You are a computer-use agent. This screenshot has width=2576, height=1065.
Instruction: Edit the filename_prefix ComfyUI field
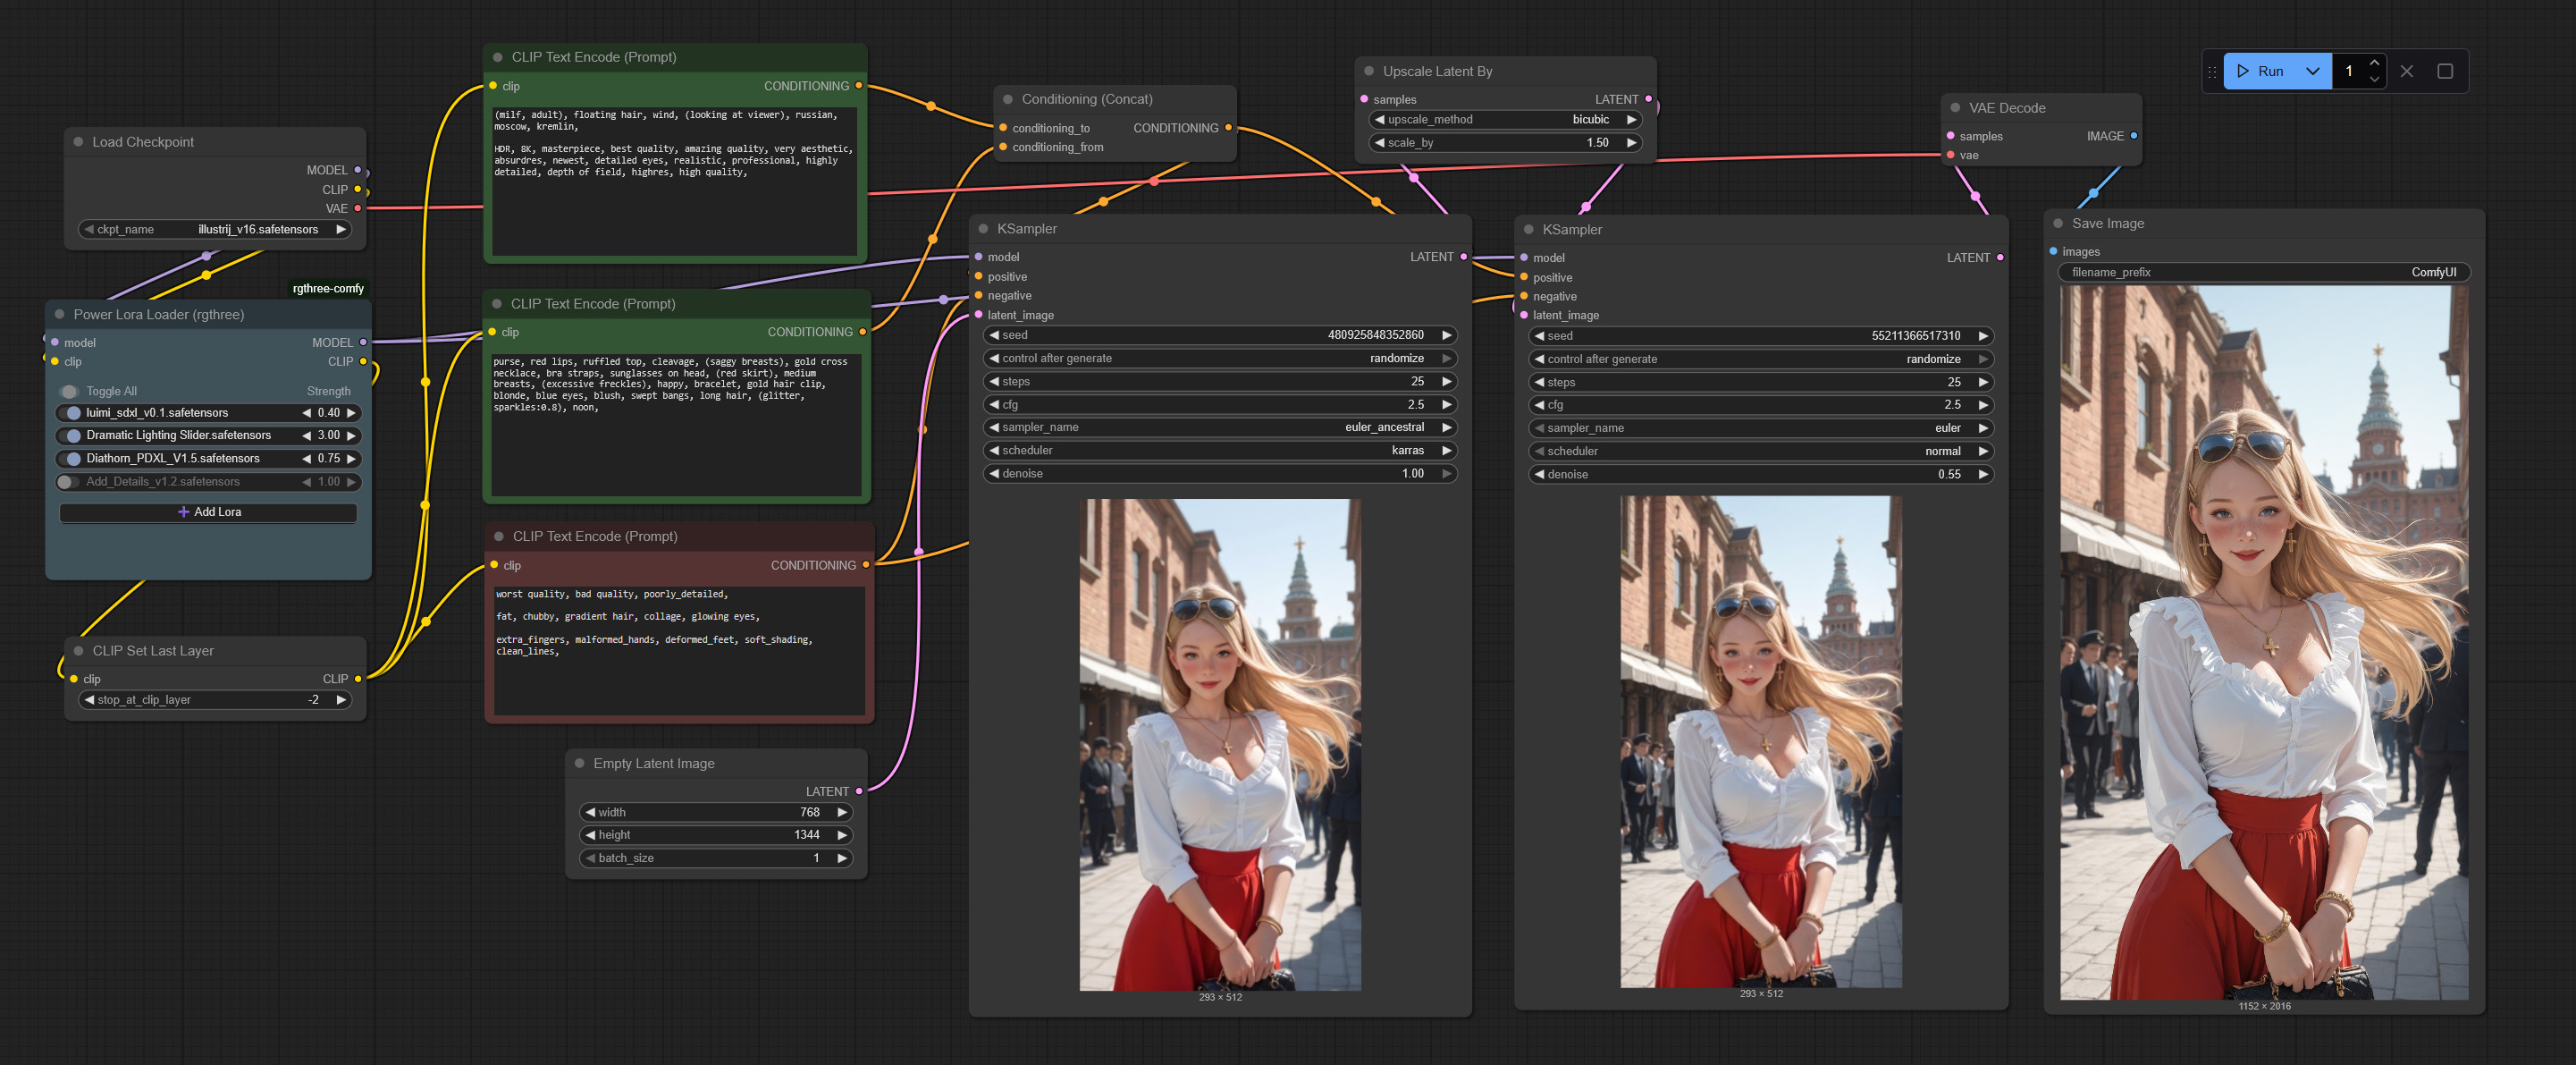[2264, 272]
